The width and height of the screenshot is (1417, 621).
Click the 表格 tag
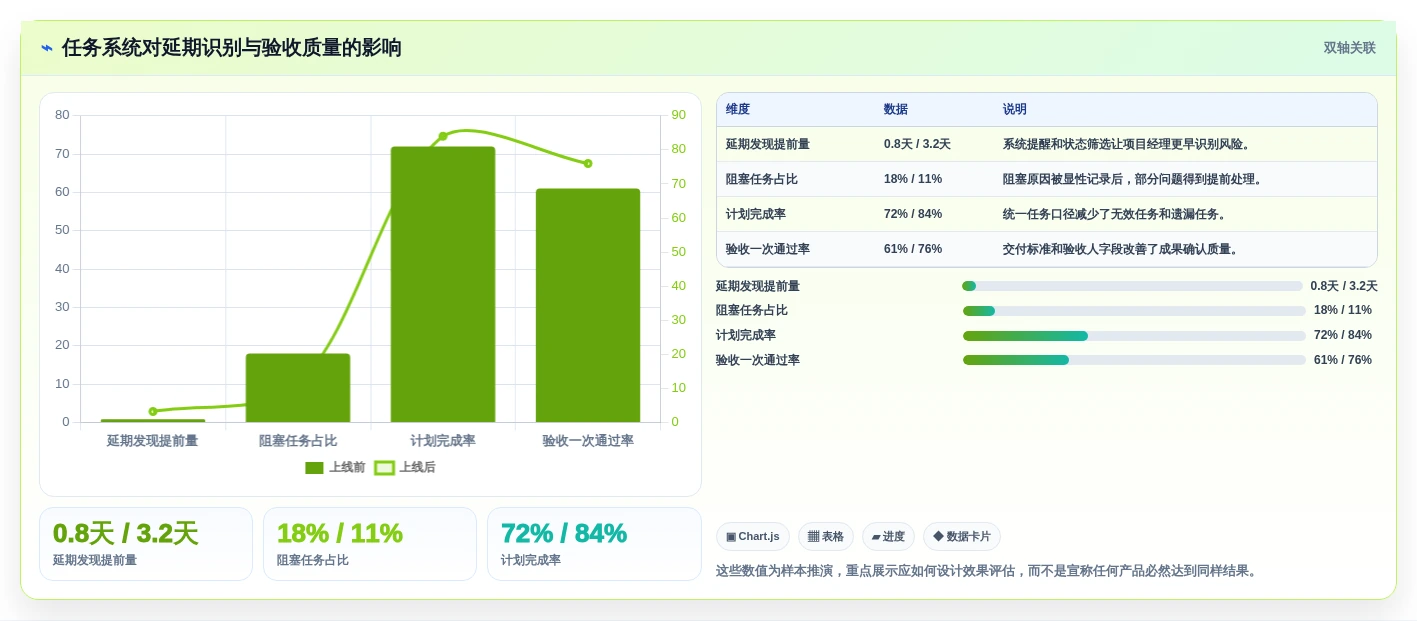826,537
